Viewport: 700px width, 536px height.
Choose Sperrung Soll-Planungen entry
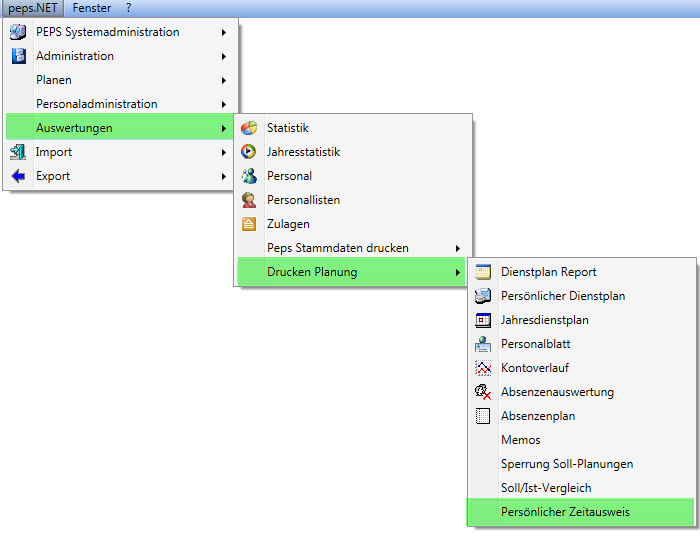pos(580,464)
